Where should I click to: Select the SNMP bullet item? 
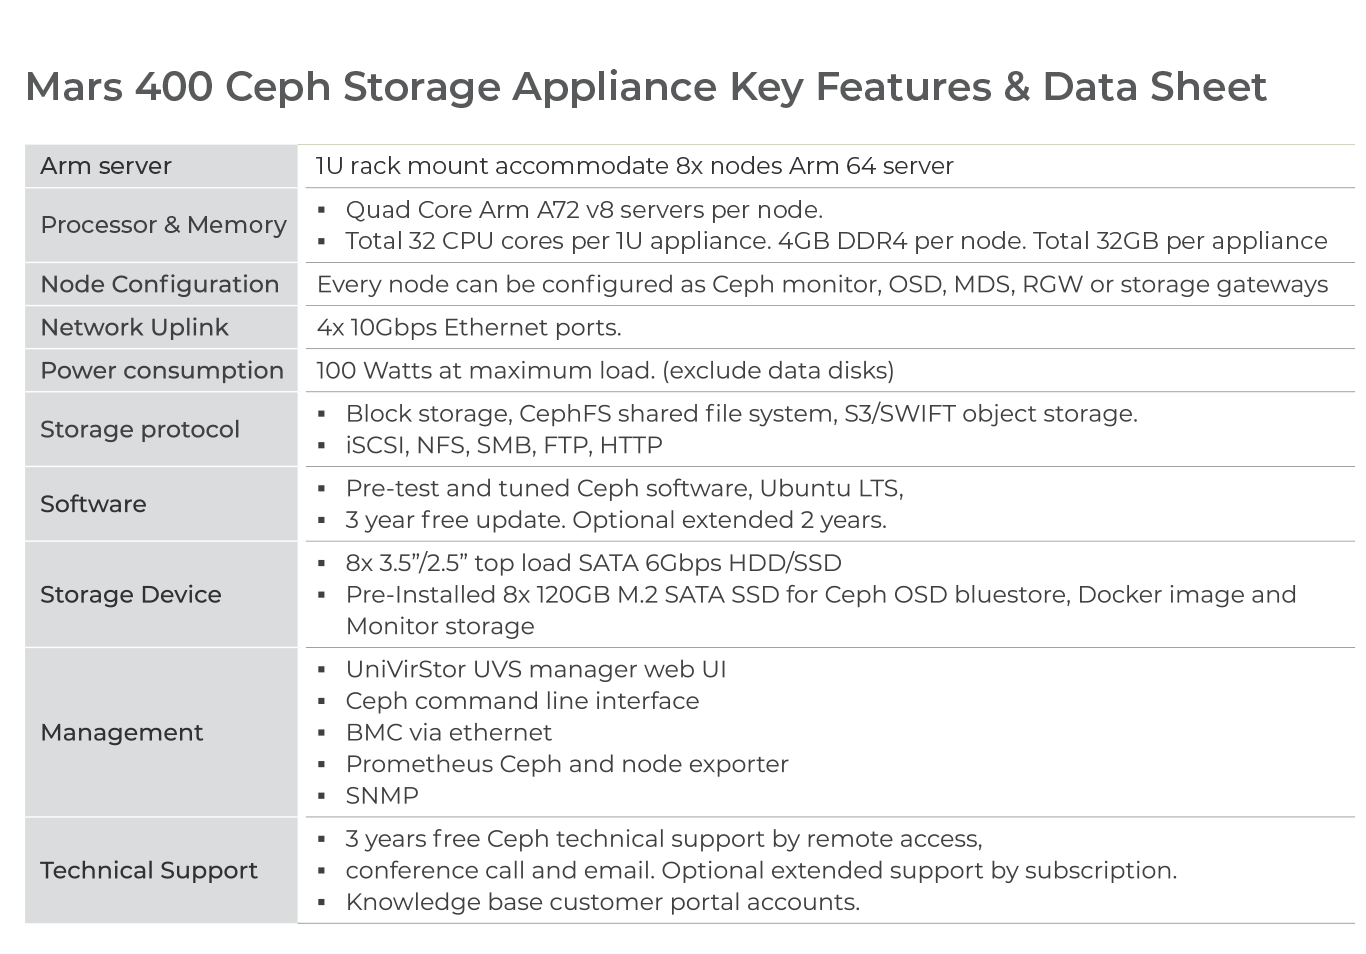tap(382, 795)
